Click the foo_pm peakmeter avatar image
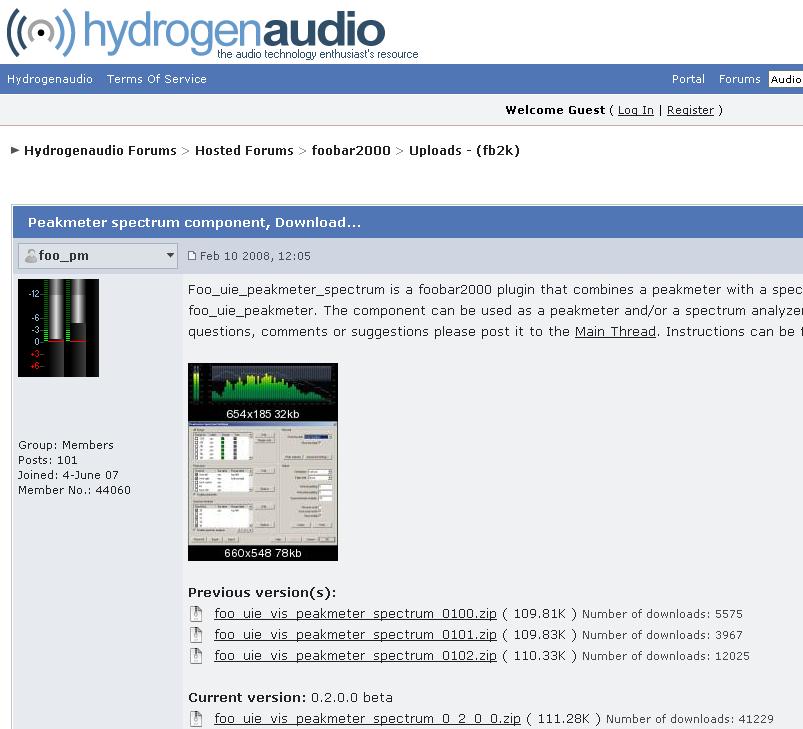 click(58, 328)
